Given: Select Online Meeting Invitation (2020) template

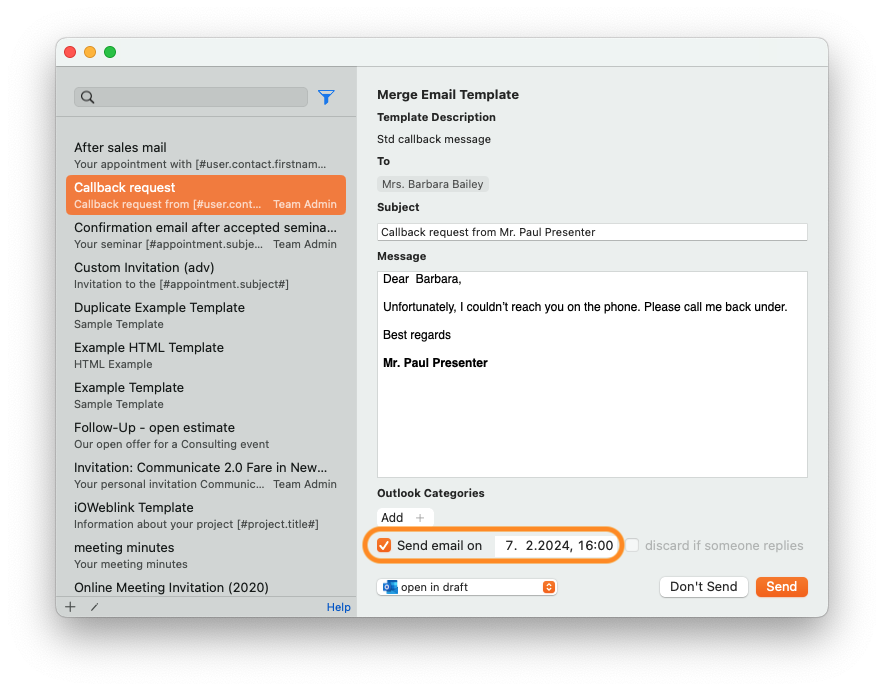Looking at the screenshot, I should (x=206, y=587).
